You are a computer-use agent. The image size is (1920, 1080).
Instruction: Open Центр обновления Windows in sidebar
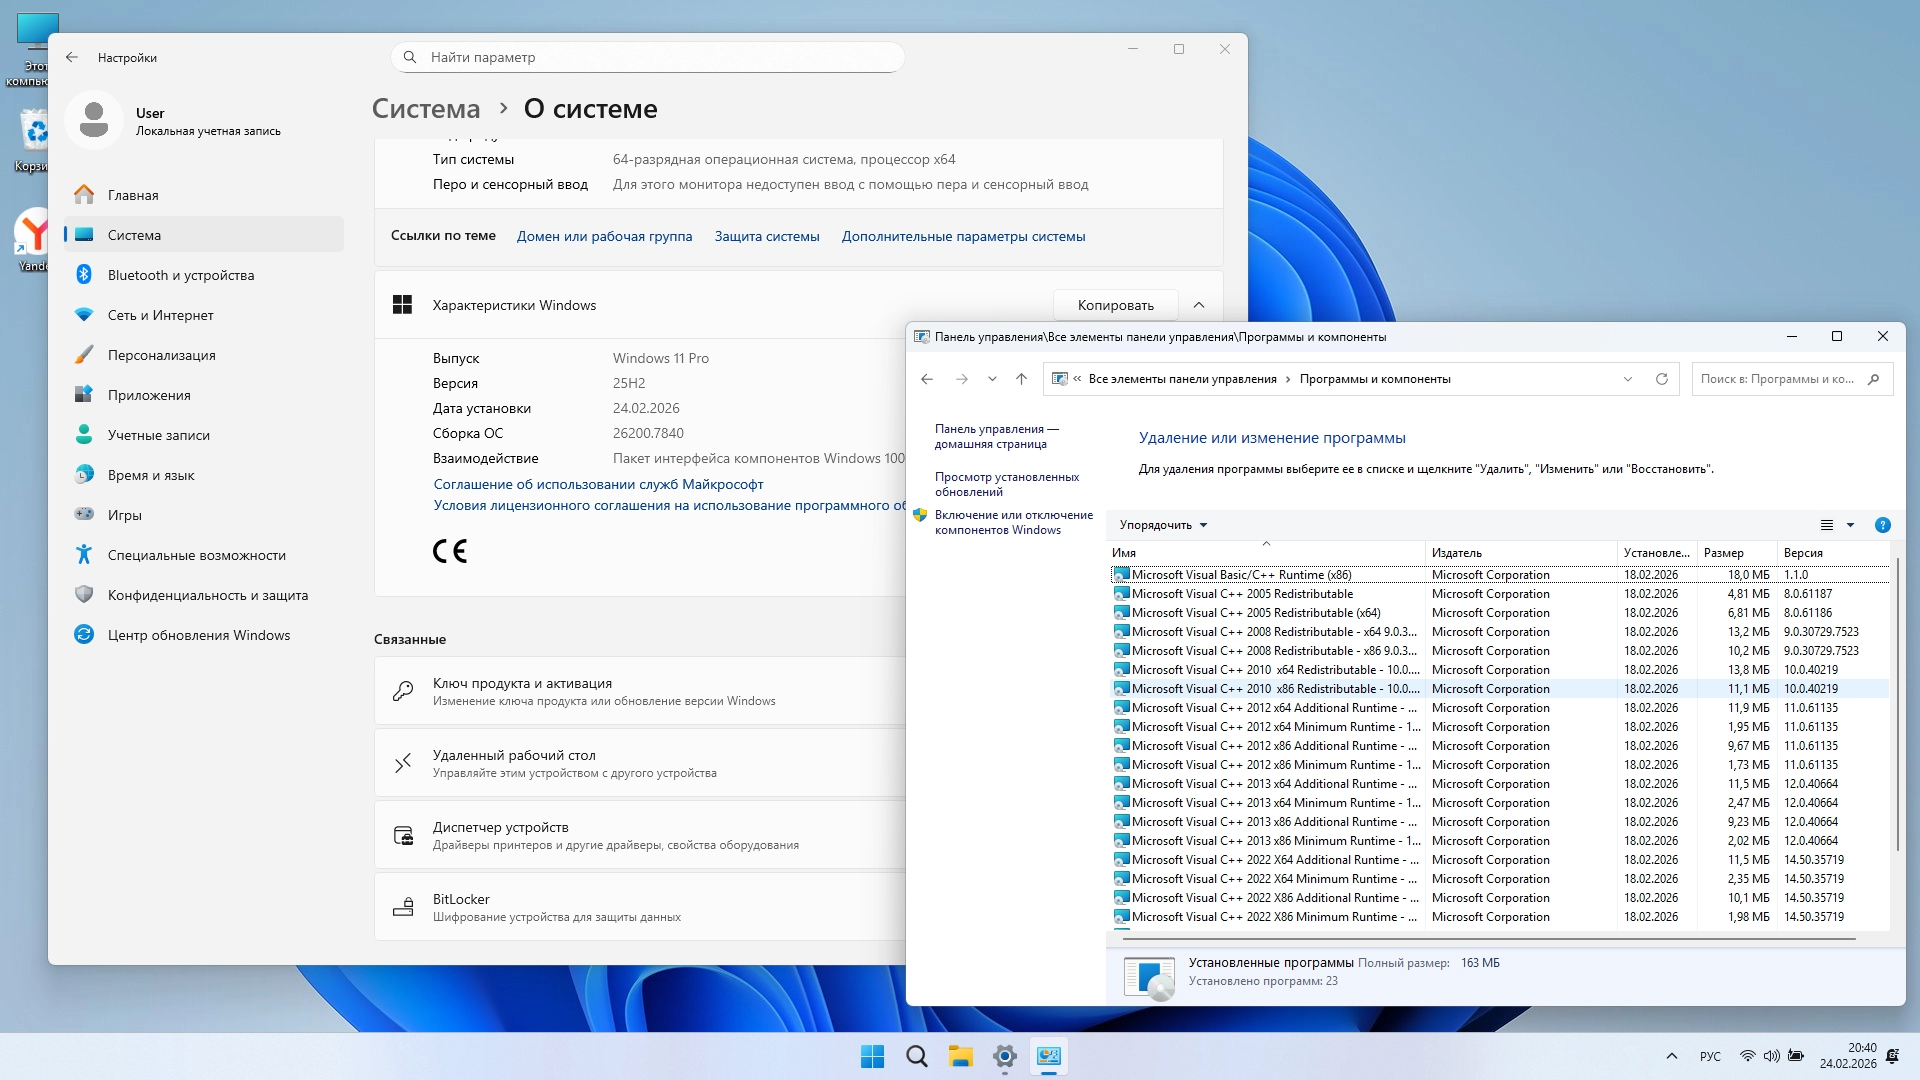point(199,635)
